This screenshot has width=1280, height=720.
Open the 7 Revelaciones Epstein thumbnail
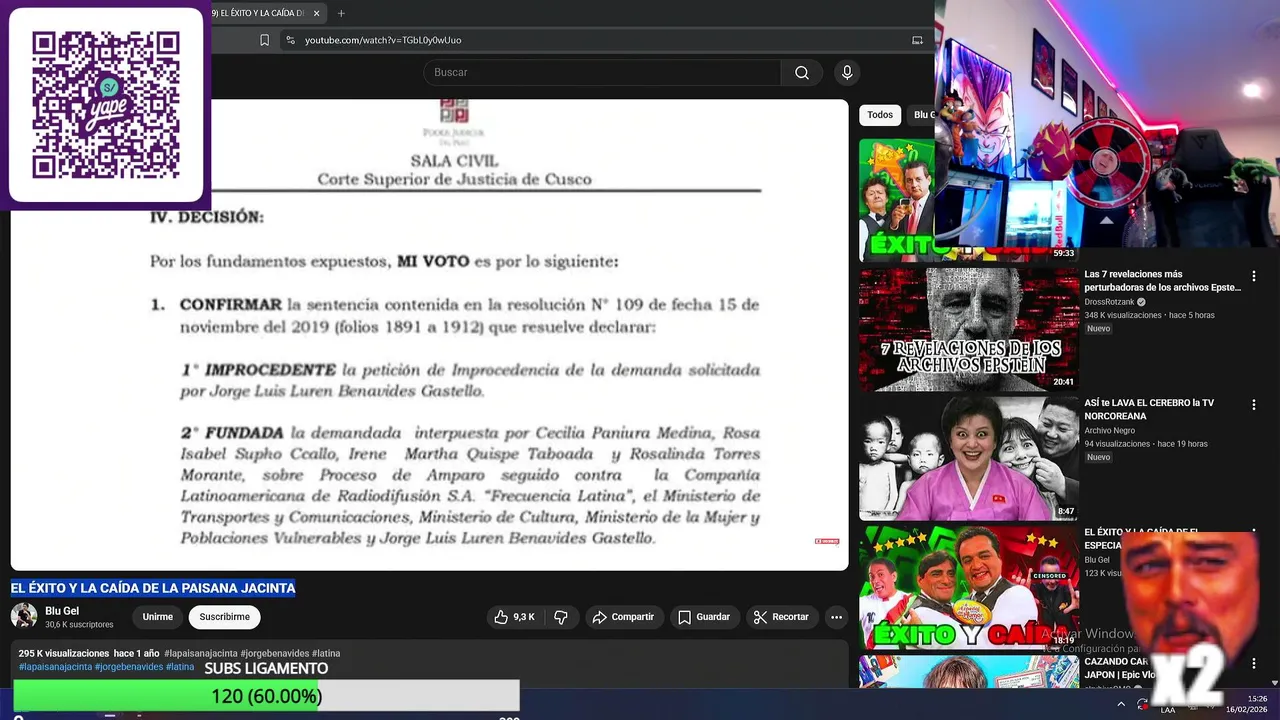(969, 329)
